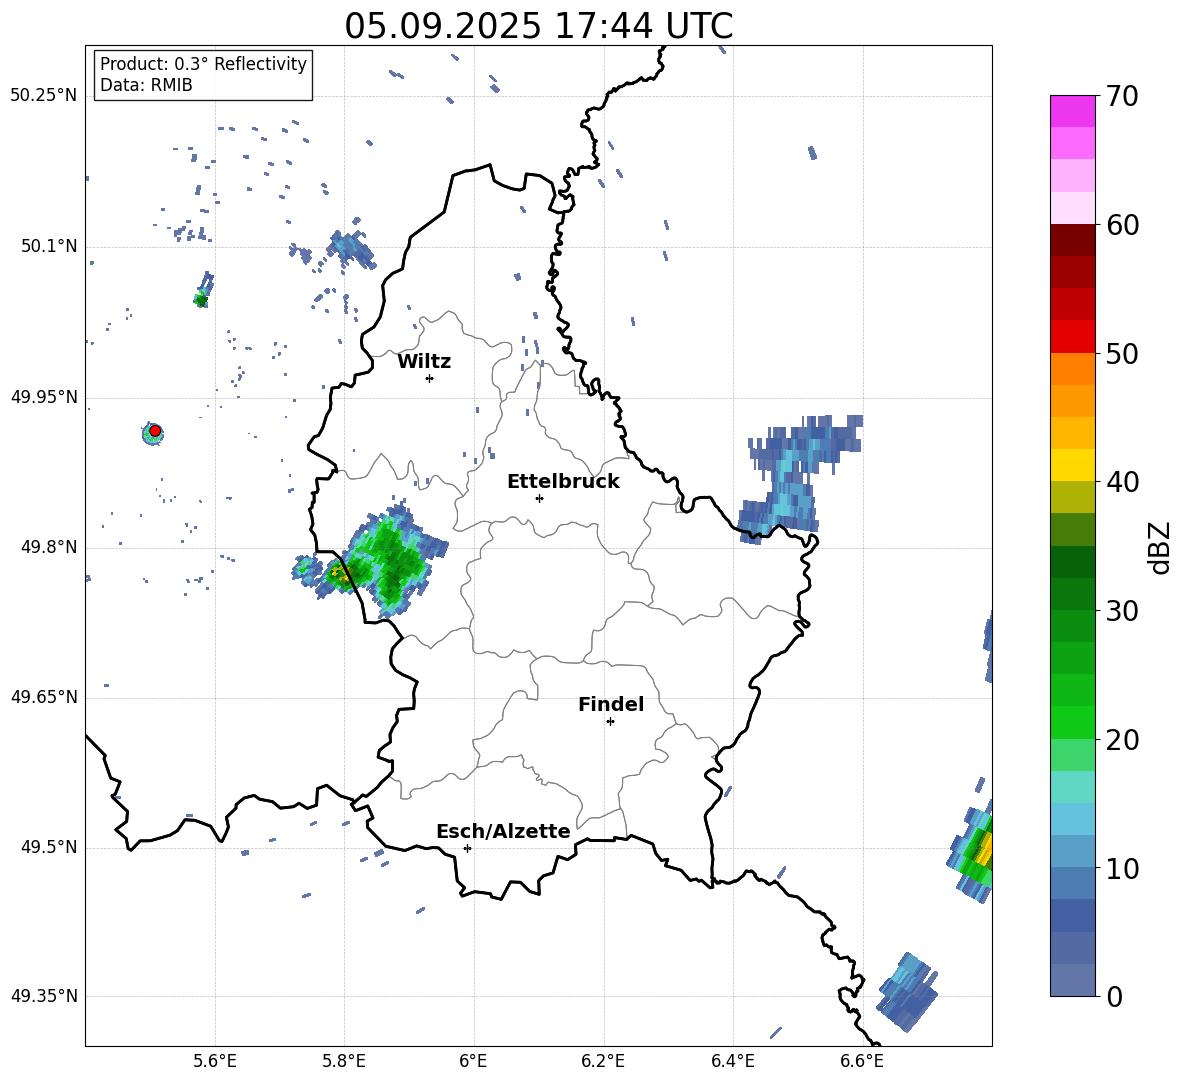Select the Findel city label
Image resolution: width=1184 pixels, height=1081 pixels.
click(x=611, y=704)
